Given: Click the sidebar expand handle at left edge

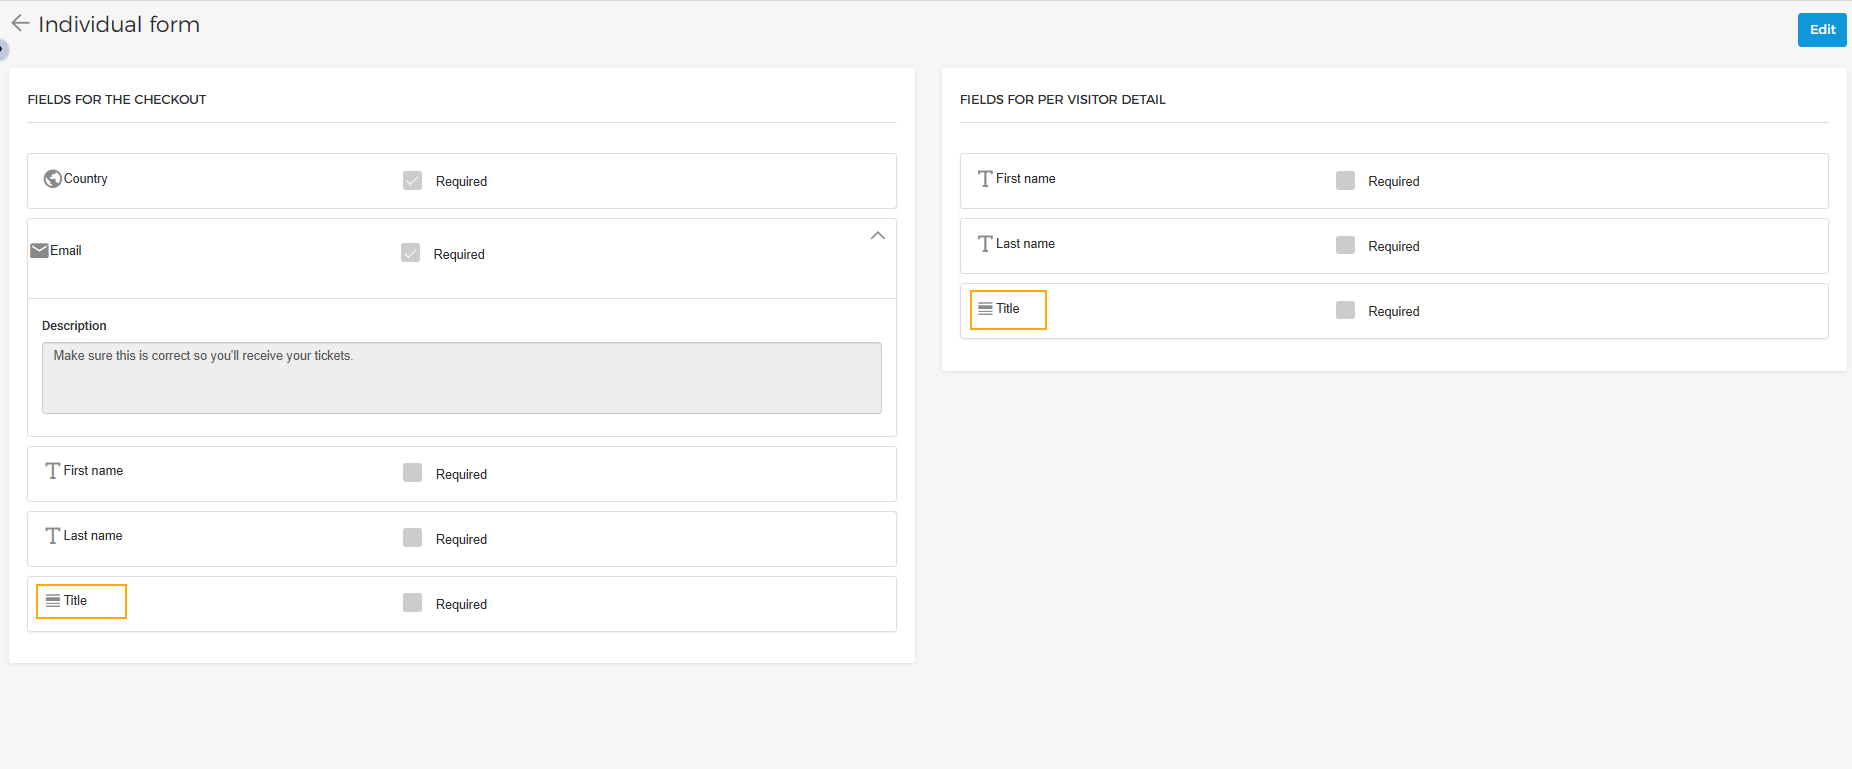Looking at the screenshot, I should point(3,48).
